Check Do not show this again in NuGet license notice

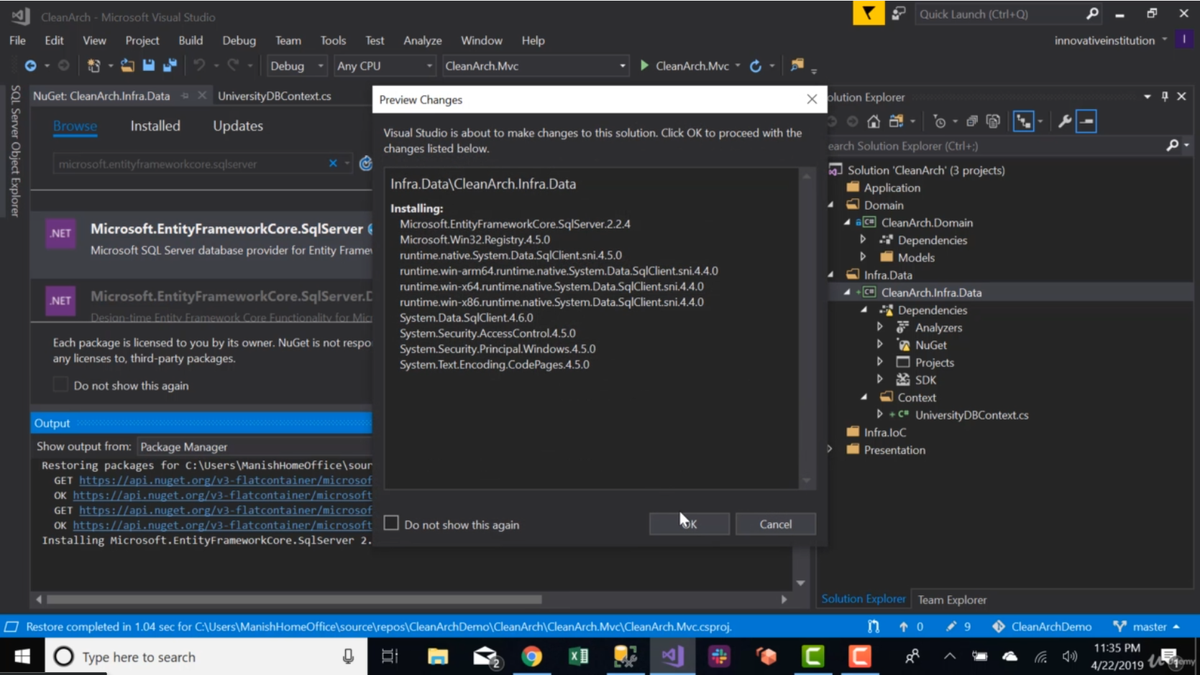coord(61,385)
